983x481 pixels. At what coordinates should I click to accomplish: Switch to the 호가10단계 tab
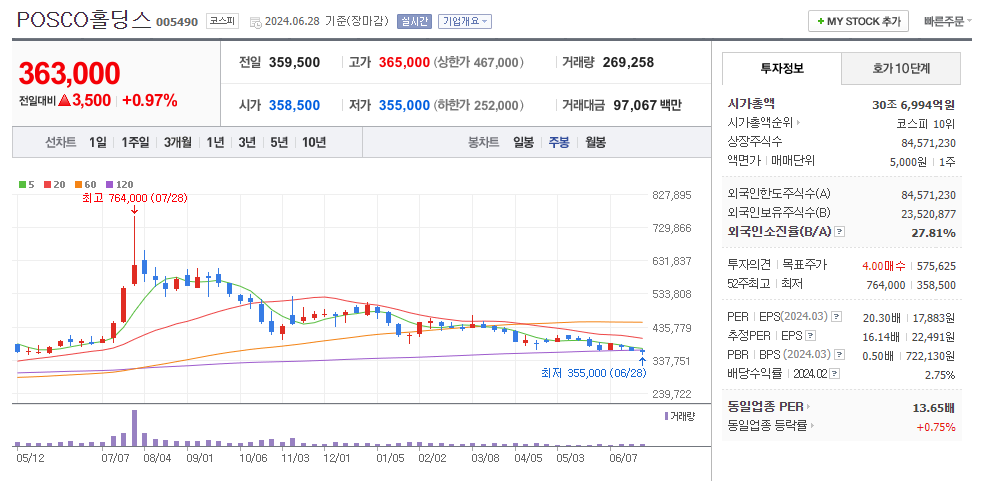click(x=900, y=68)
